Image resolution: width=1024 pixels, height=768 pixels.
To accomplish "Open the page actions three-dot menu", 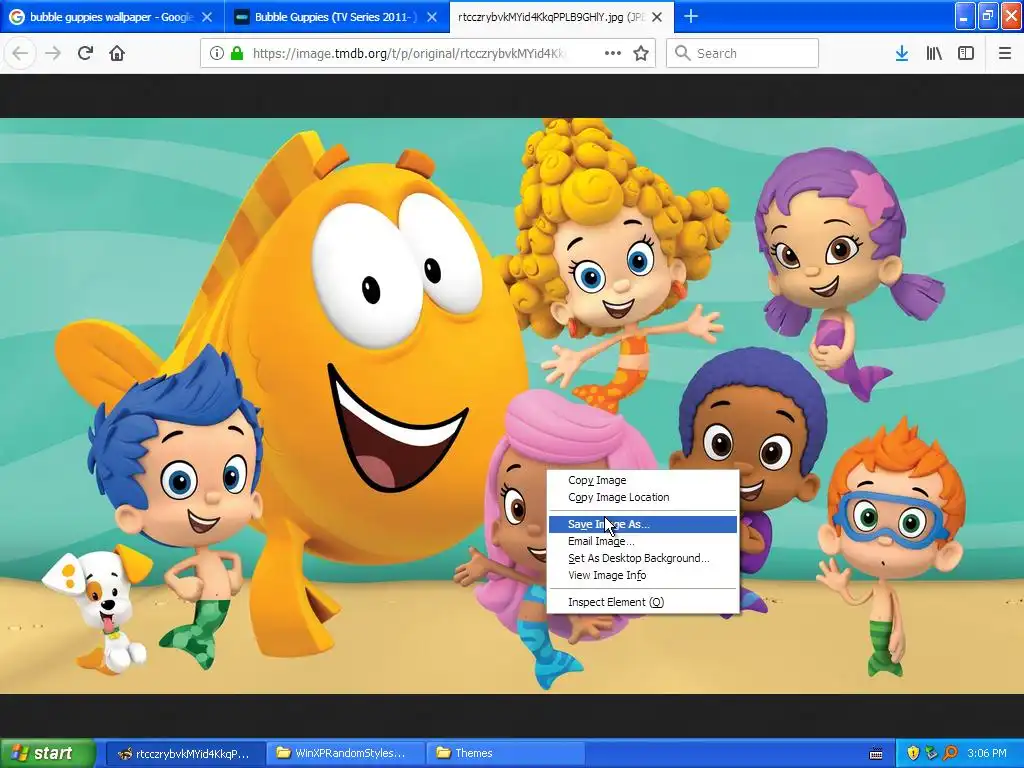I will coord(613,53).
